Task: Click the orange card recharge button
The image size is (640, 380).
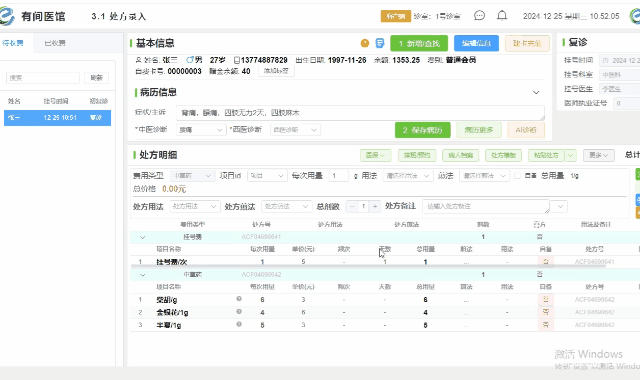Action: [527, 43]
